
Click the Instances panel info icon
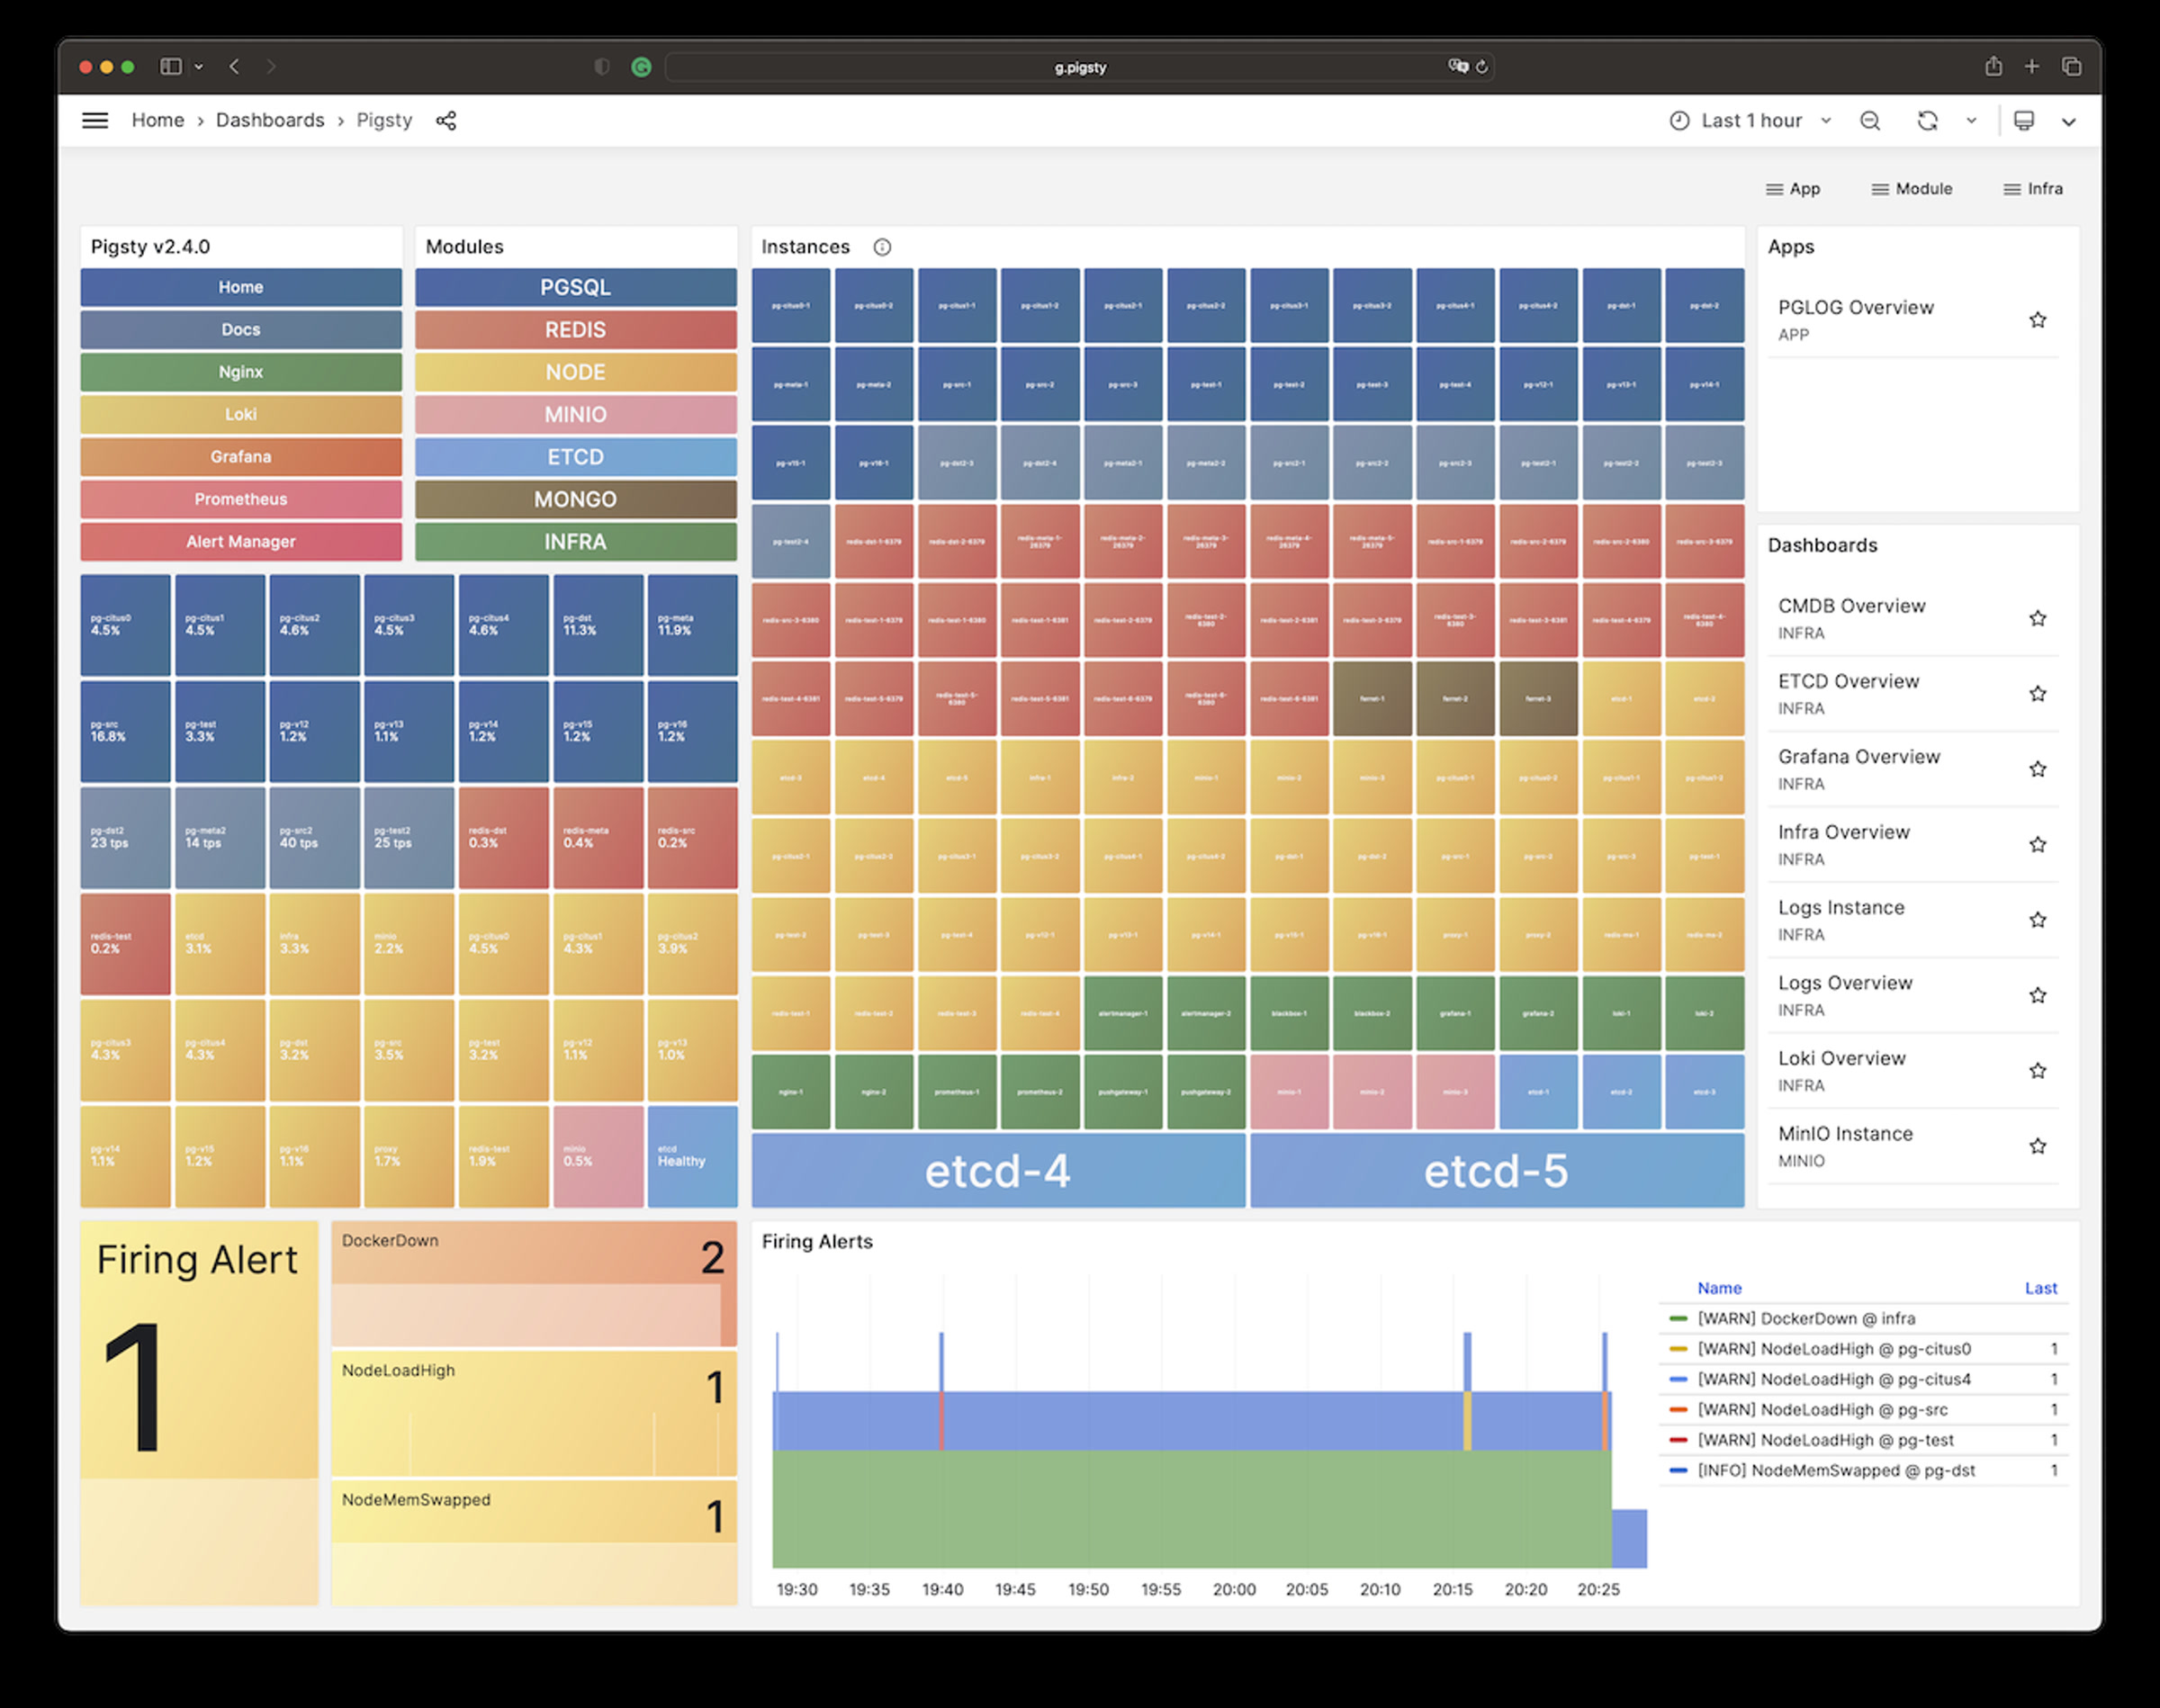click(882, 247)
